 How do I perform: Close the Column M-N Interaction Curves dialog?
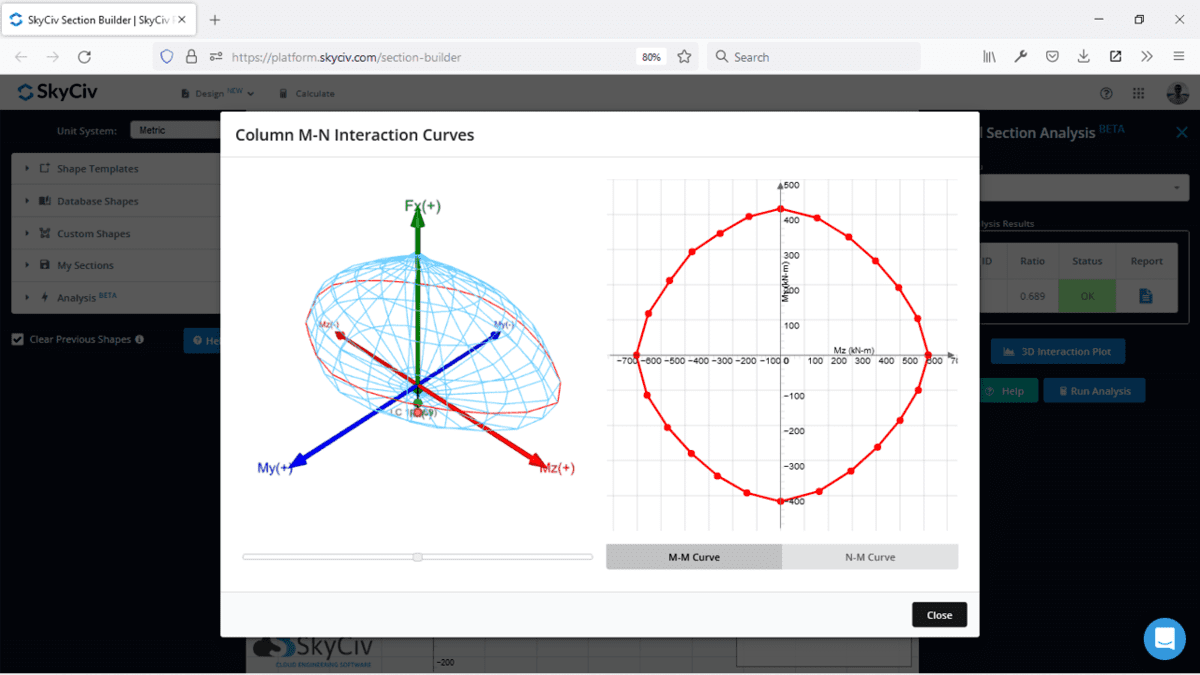point(938,614)
